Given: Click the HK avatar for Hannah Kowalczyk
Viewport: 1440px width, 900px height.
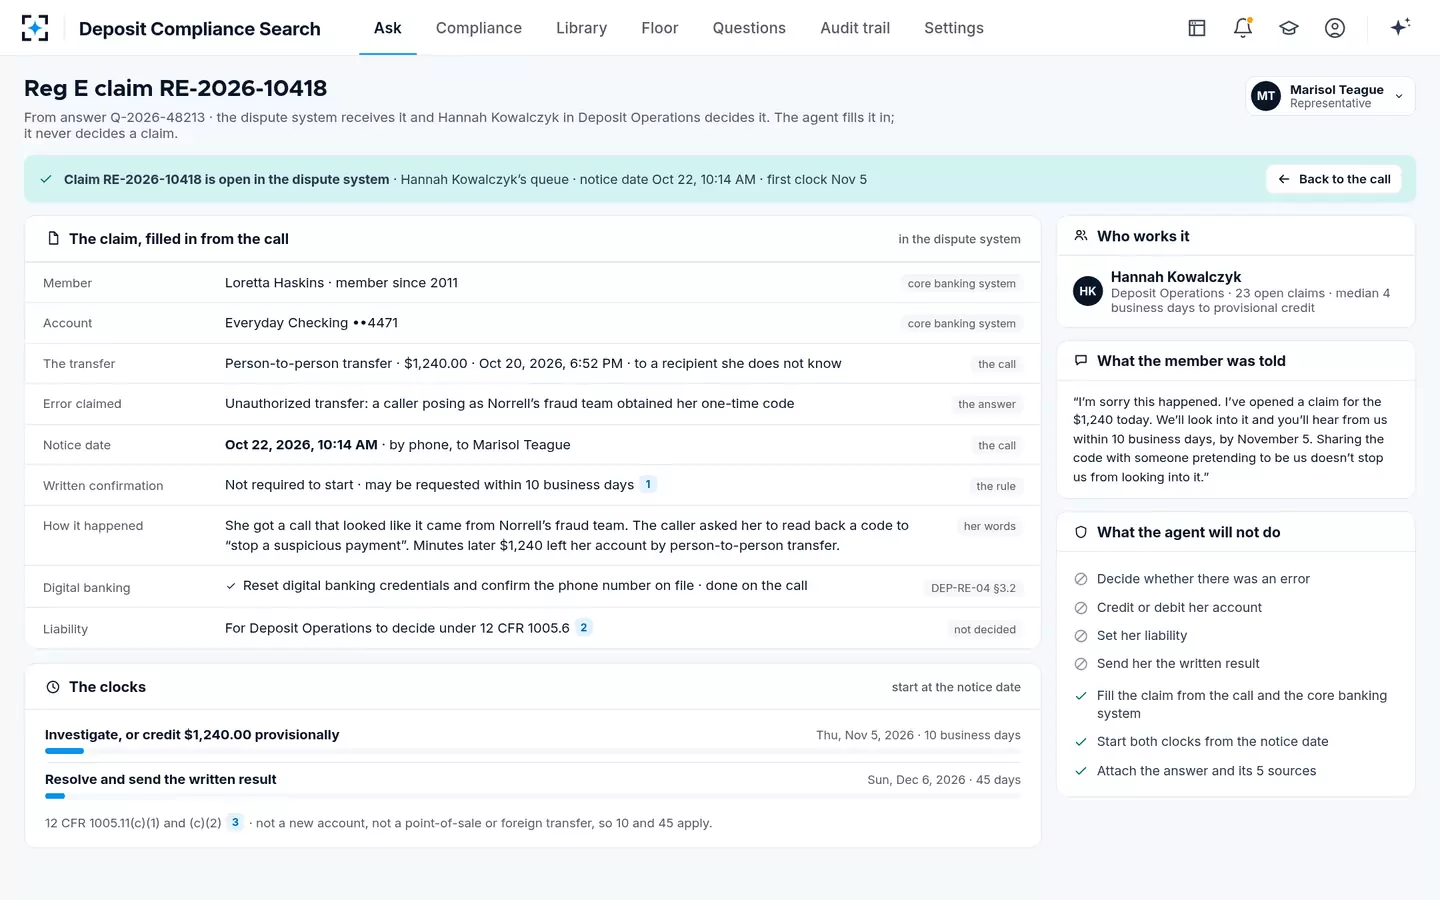Looking at the screenshot, I should (1088, 291).
